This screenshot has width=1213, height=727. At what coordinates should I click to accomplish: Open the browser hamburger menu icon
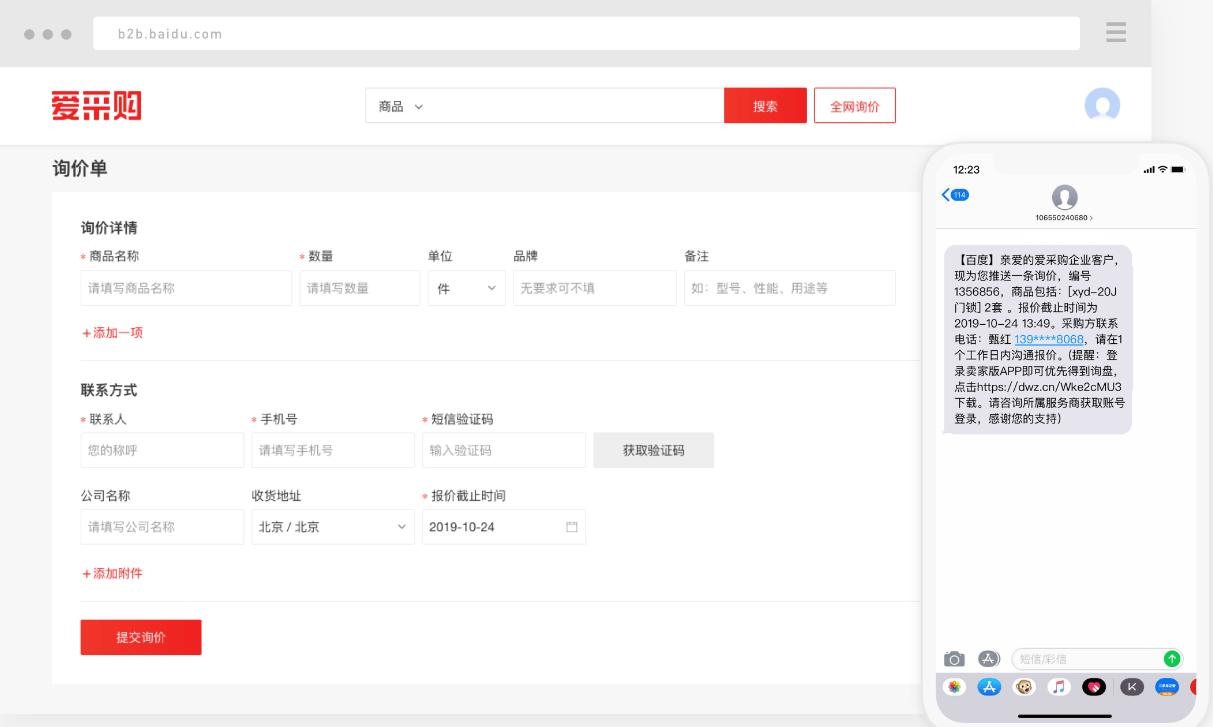[x=1116, y=32]
